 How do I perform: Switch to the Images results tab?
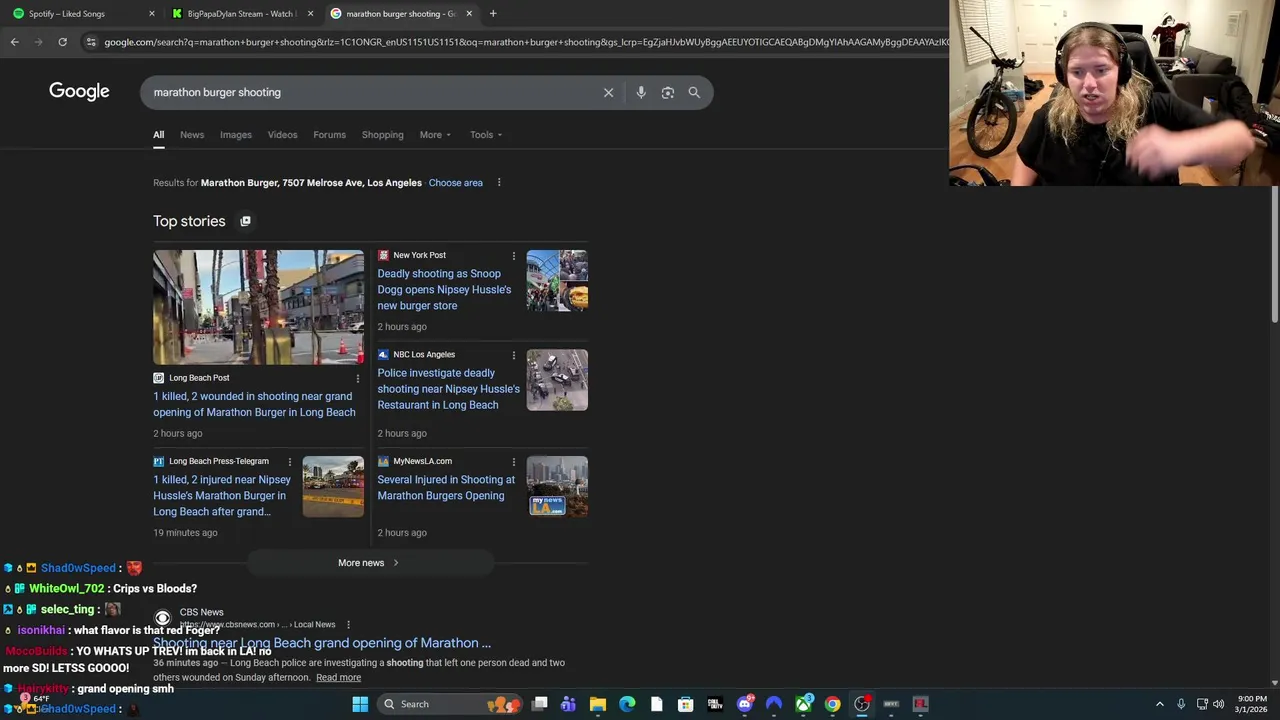point(236,135)
